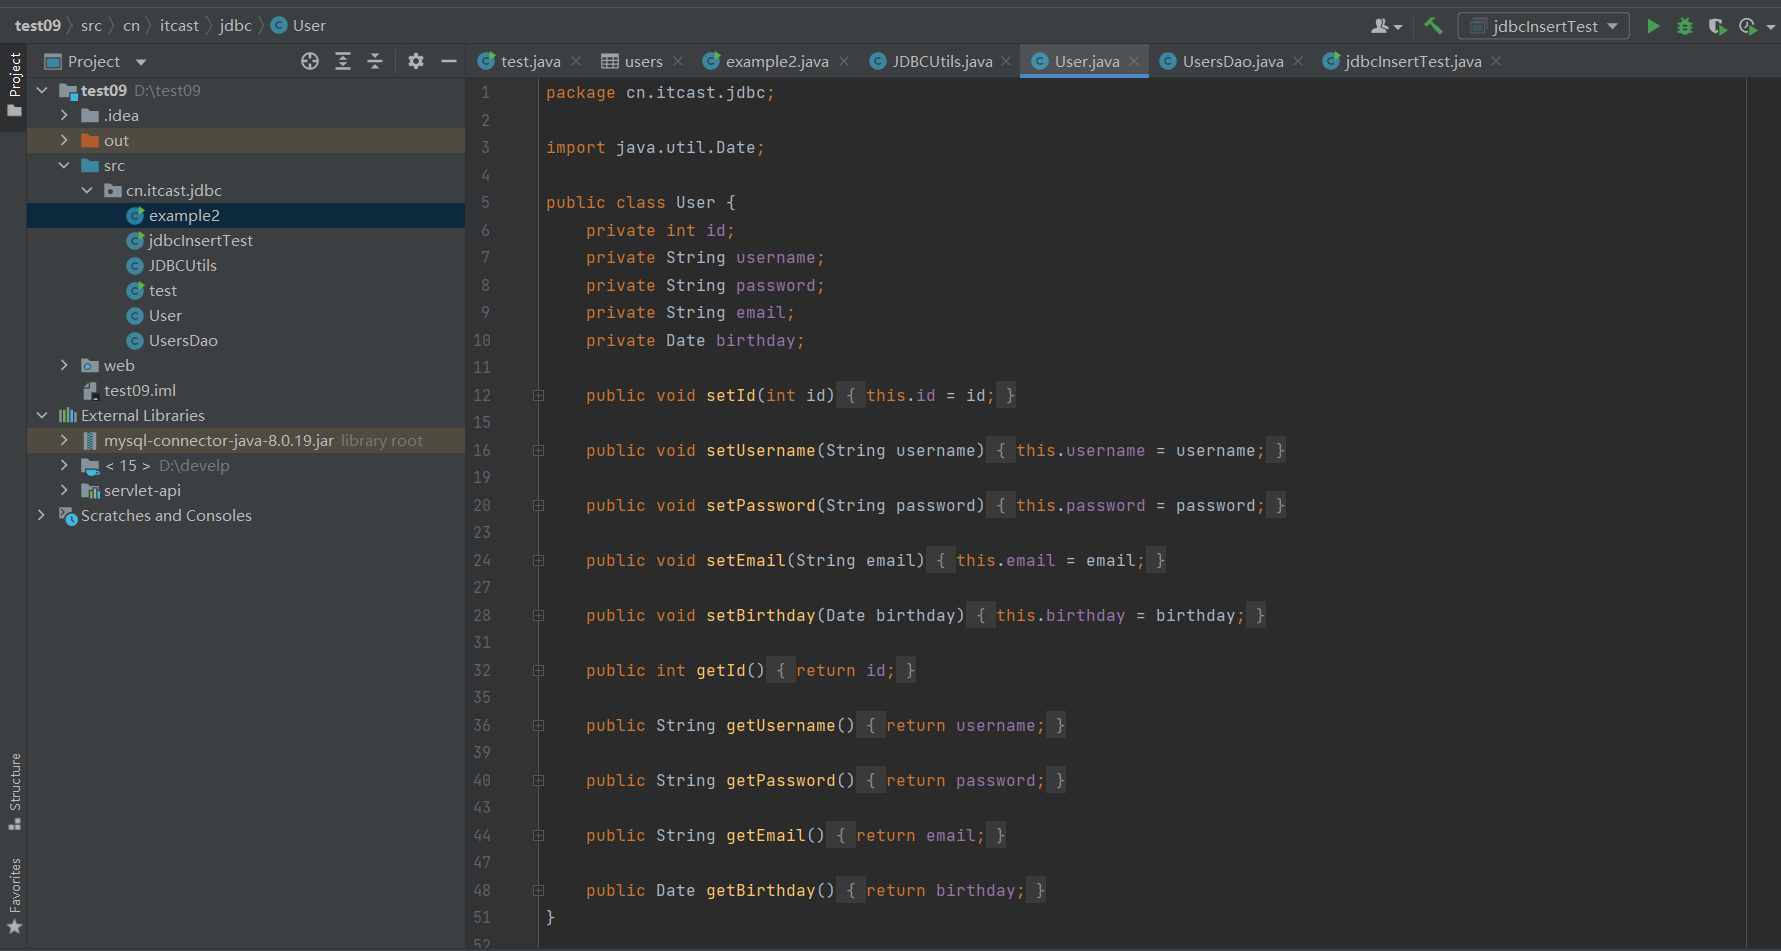Switch to the JDBCUtils.java tab

coord(942,61)
